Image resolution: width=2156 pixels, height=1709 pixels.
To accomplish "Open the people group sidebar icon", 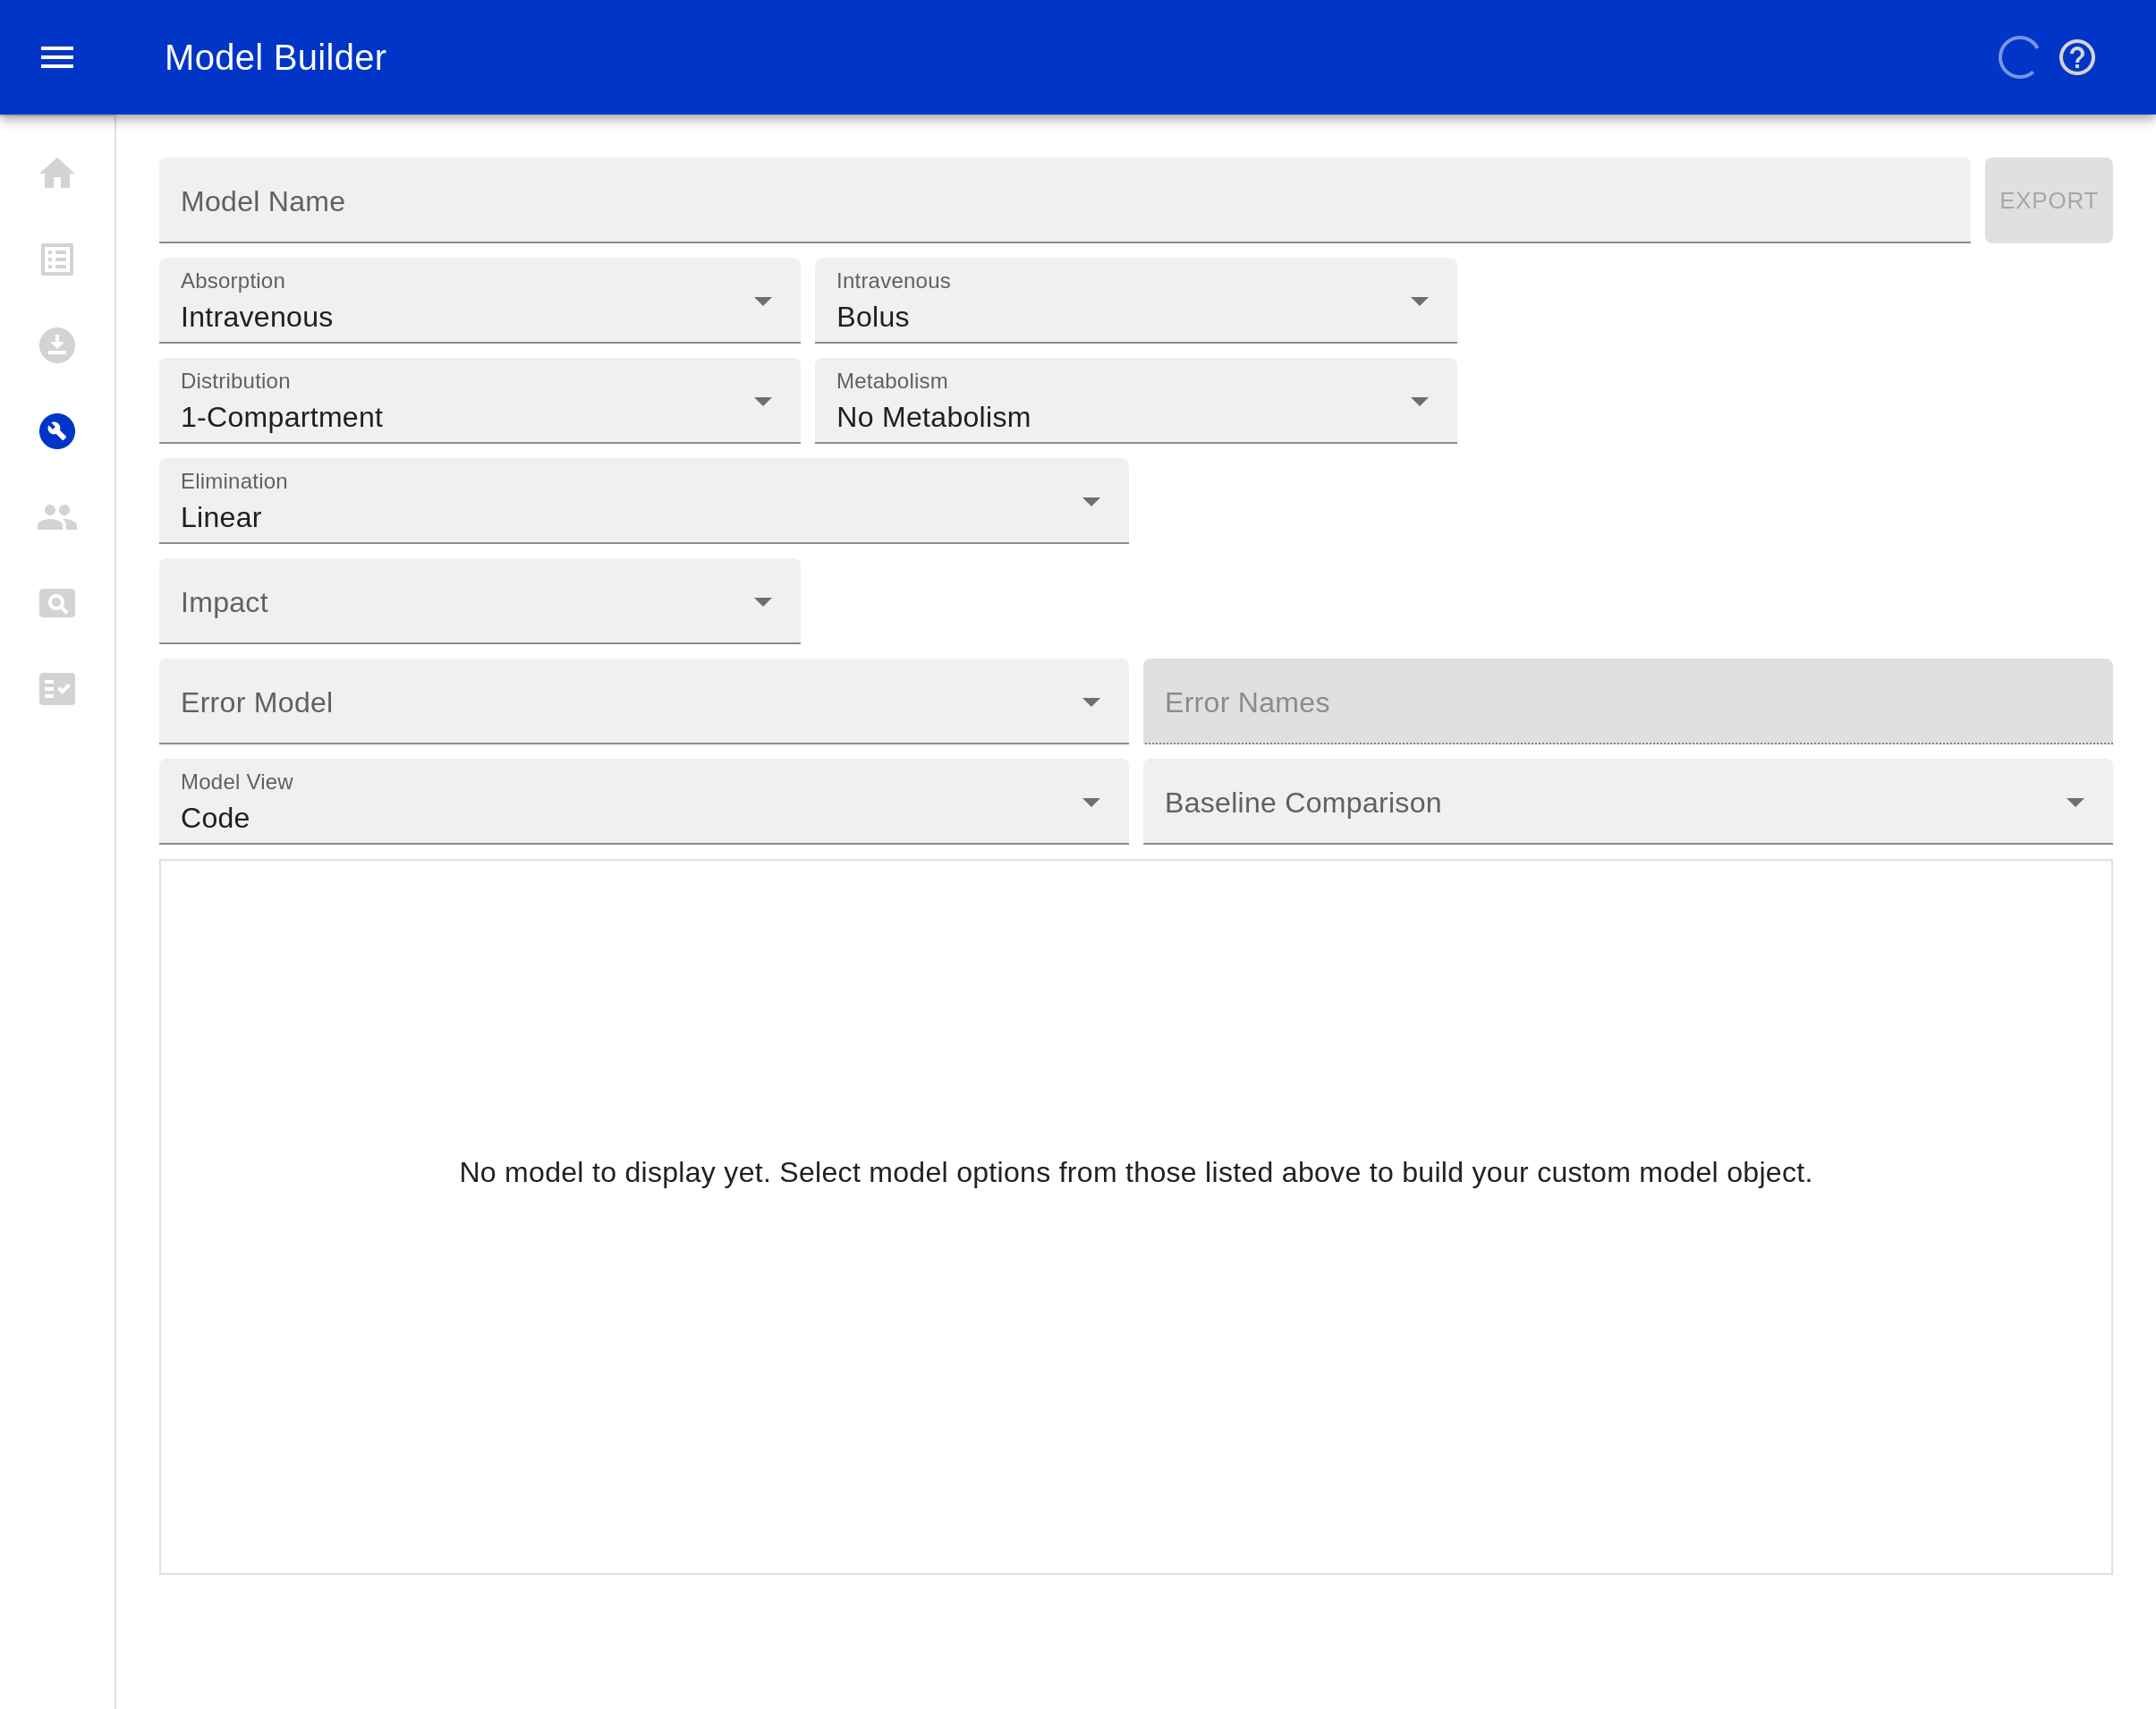I will (57, 517).
